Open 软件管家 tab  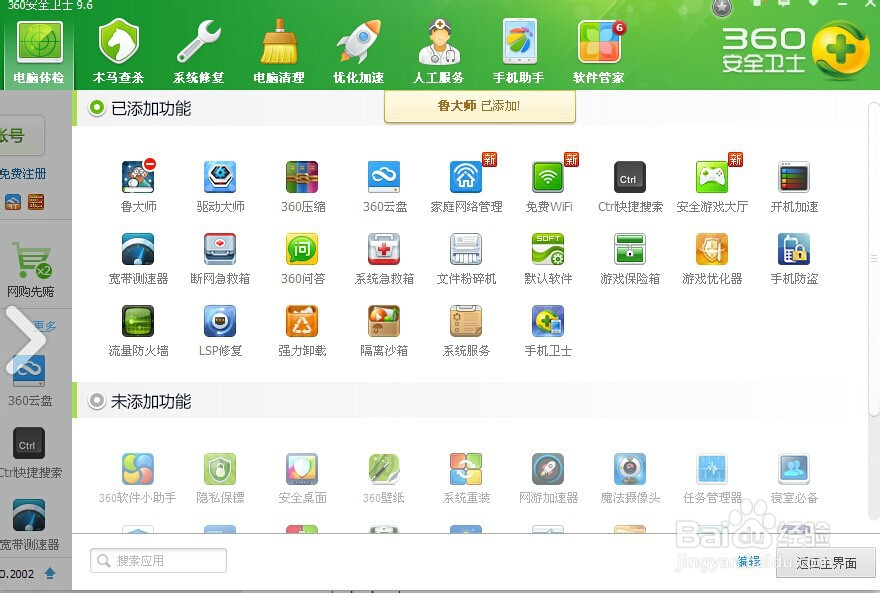599,52
